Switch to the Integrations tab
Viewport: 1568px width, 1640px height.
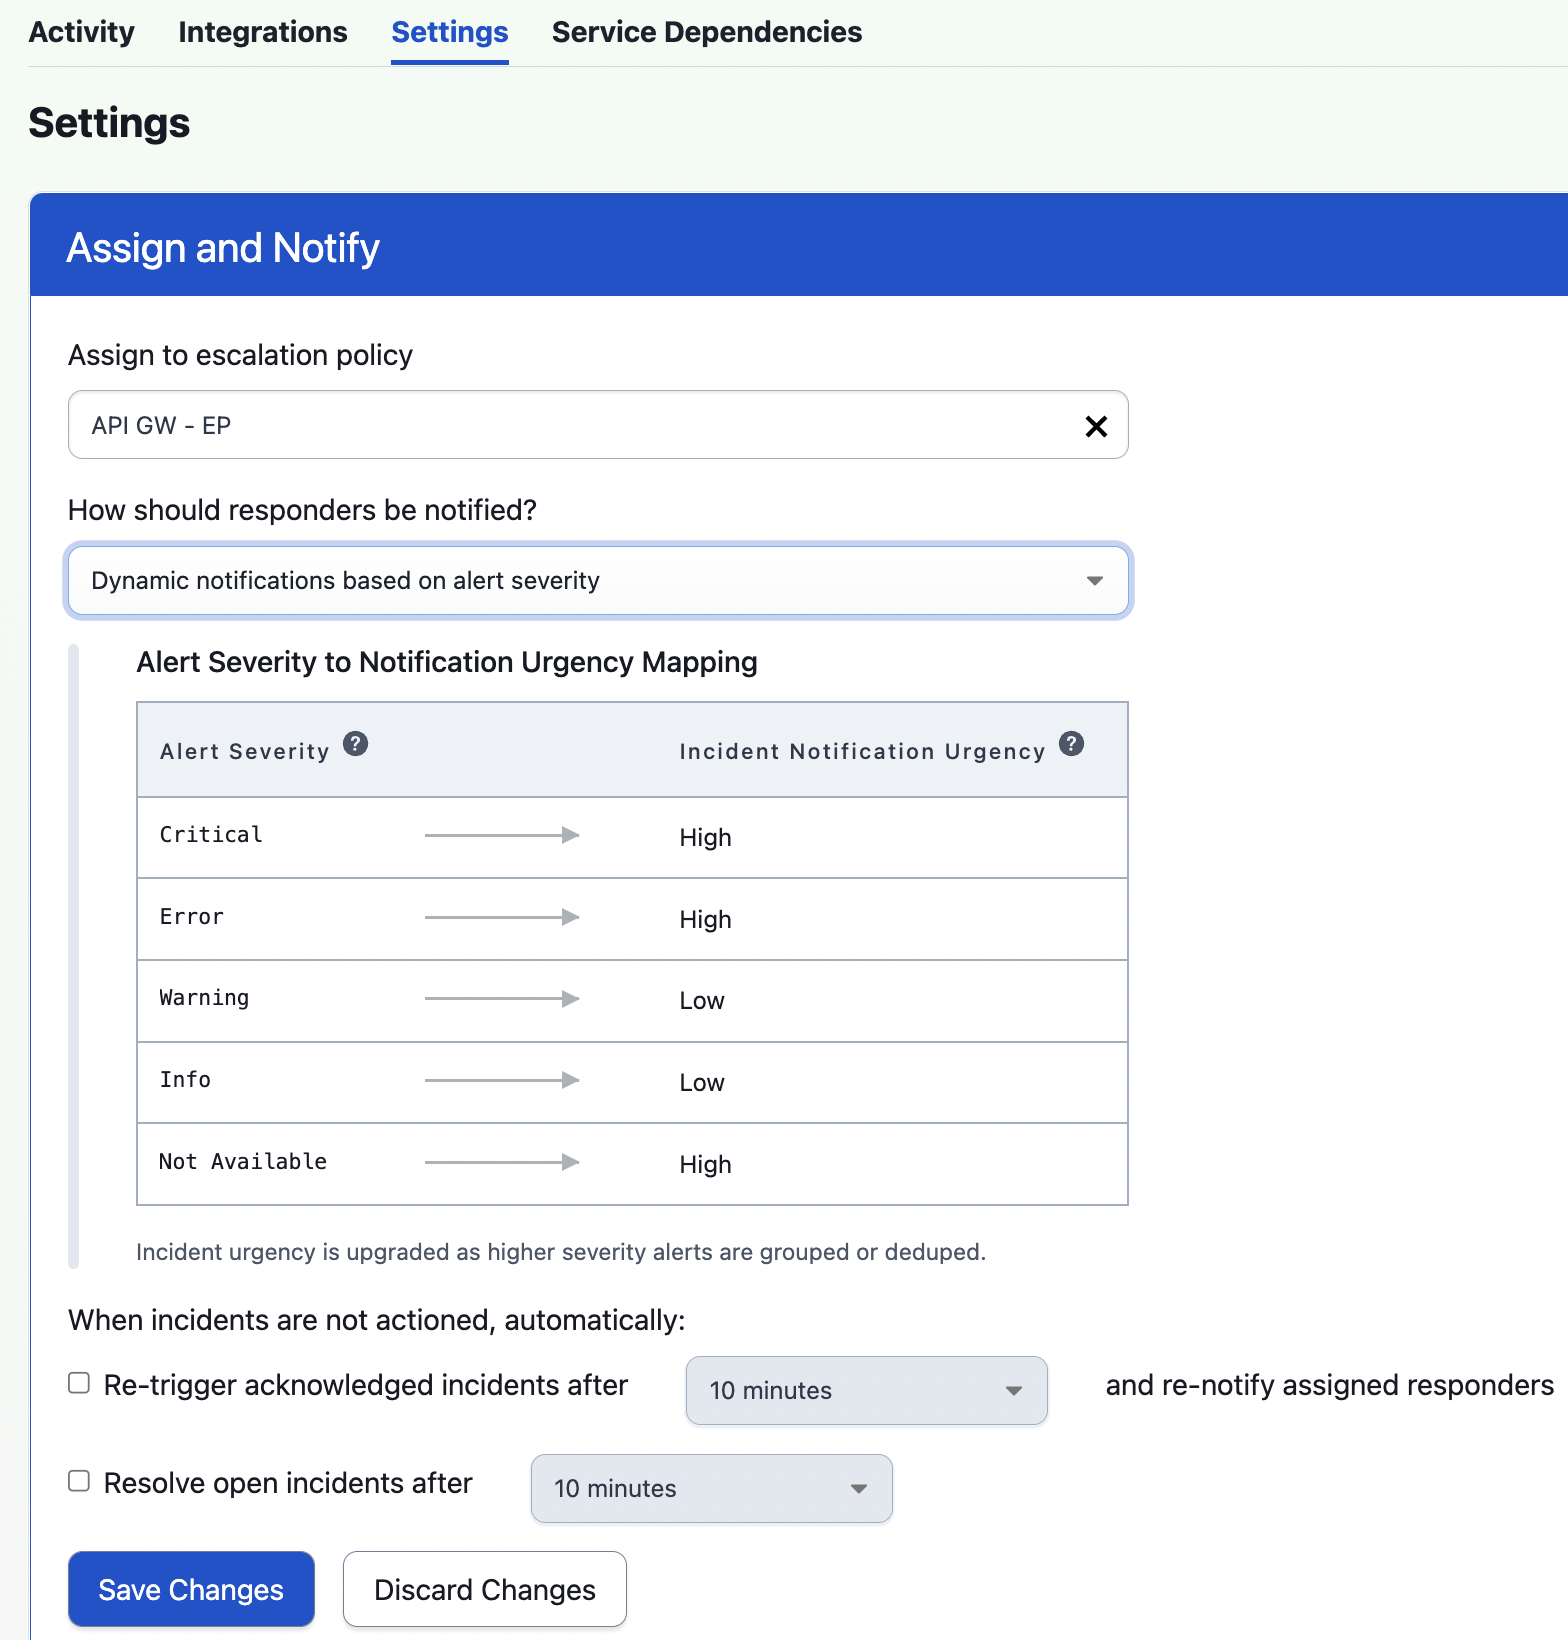[262, 31]
